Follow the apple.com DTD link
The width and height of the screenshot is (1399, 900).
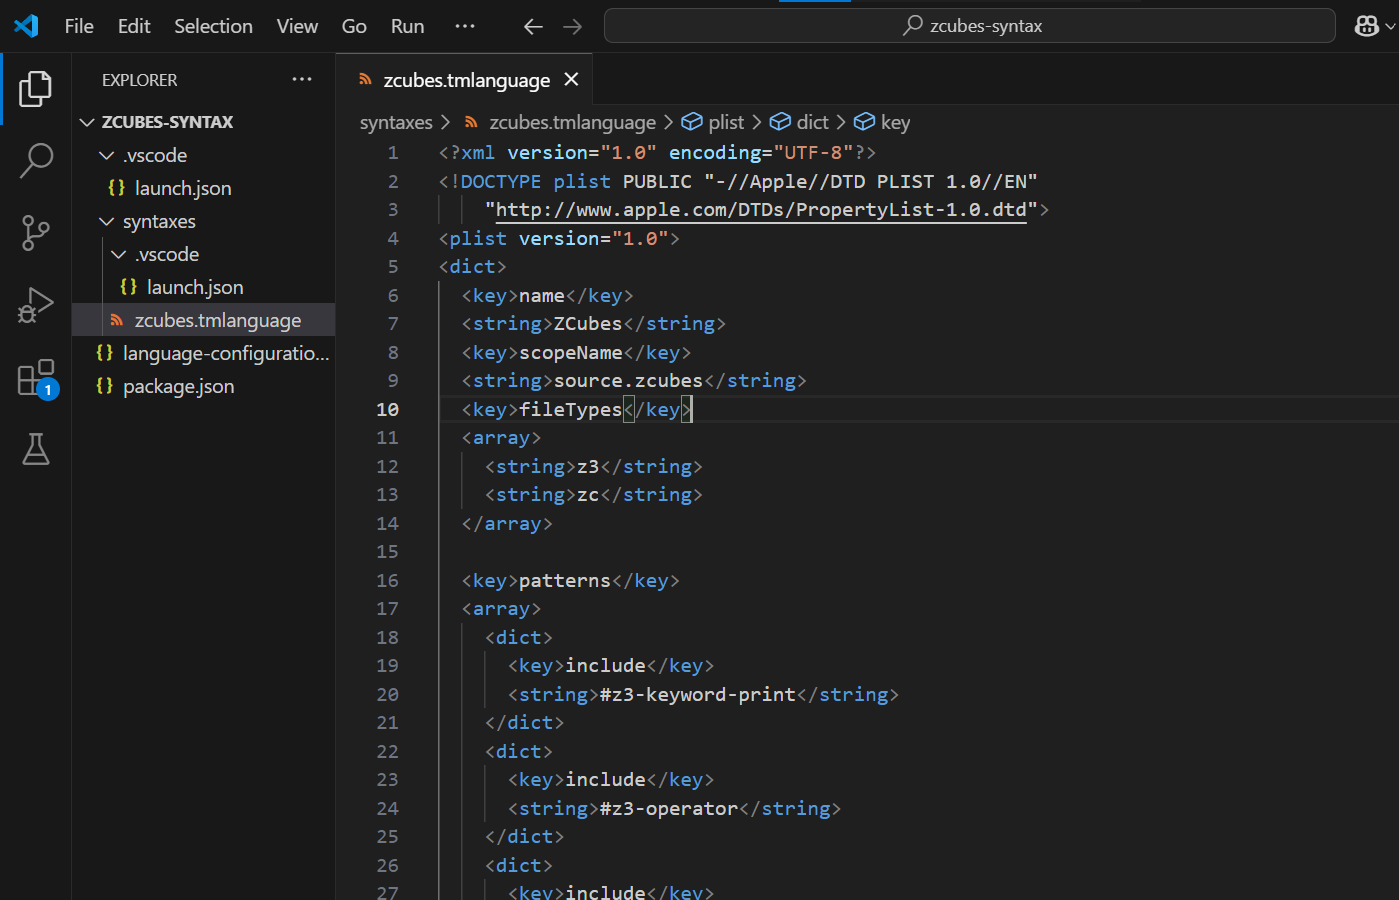coord(760,210)
